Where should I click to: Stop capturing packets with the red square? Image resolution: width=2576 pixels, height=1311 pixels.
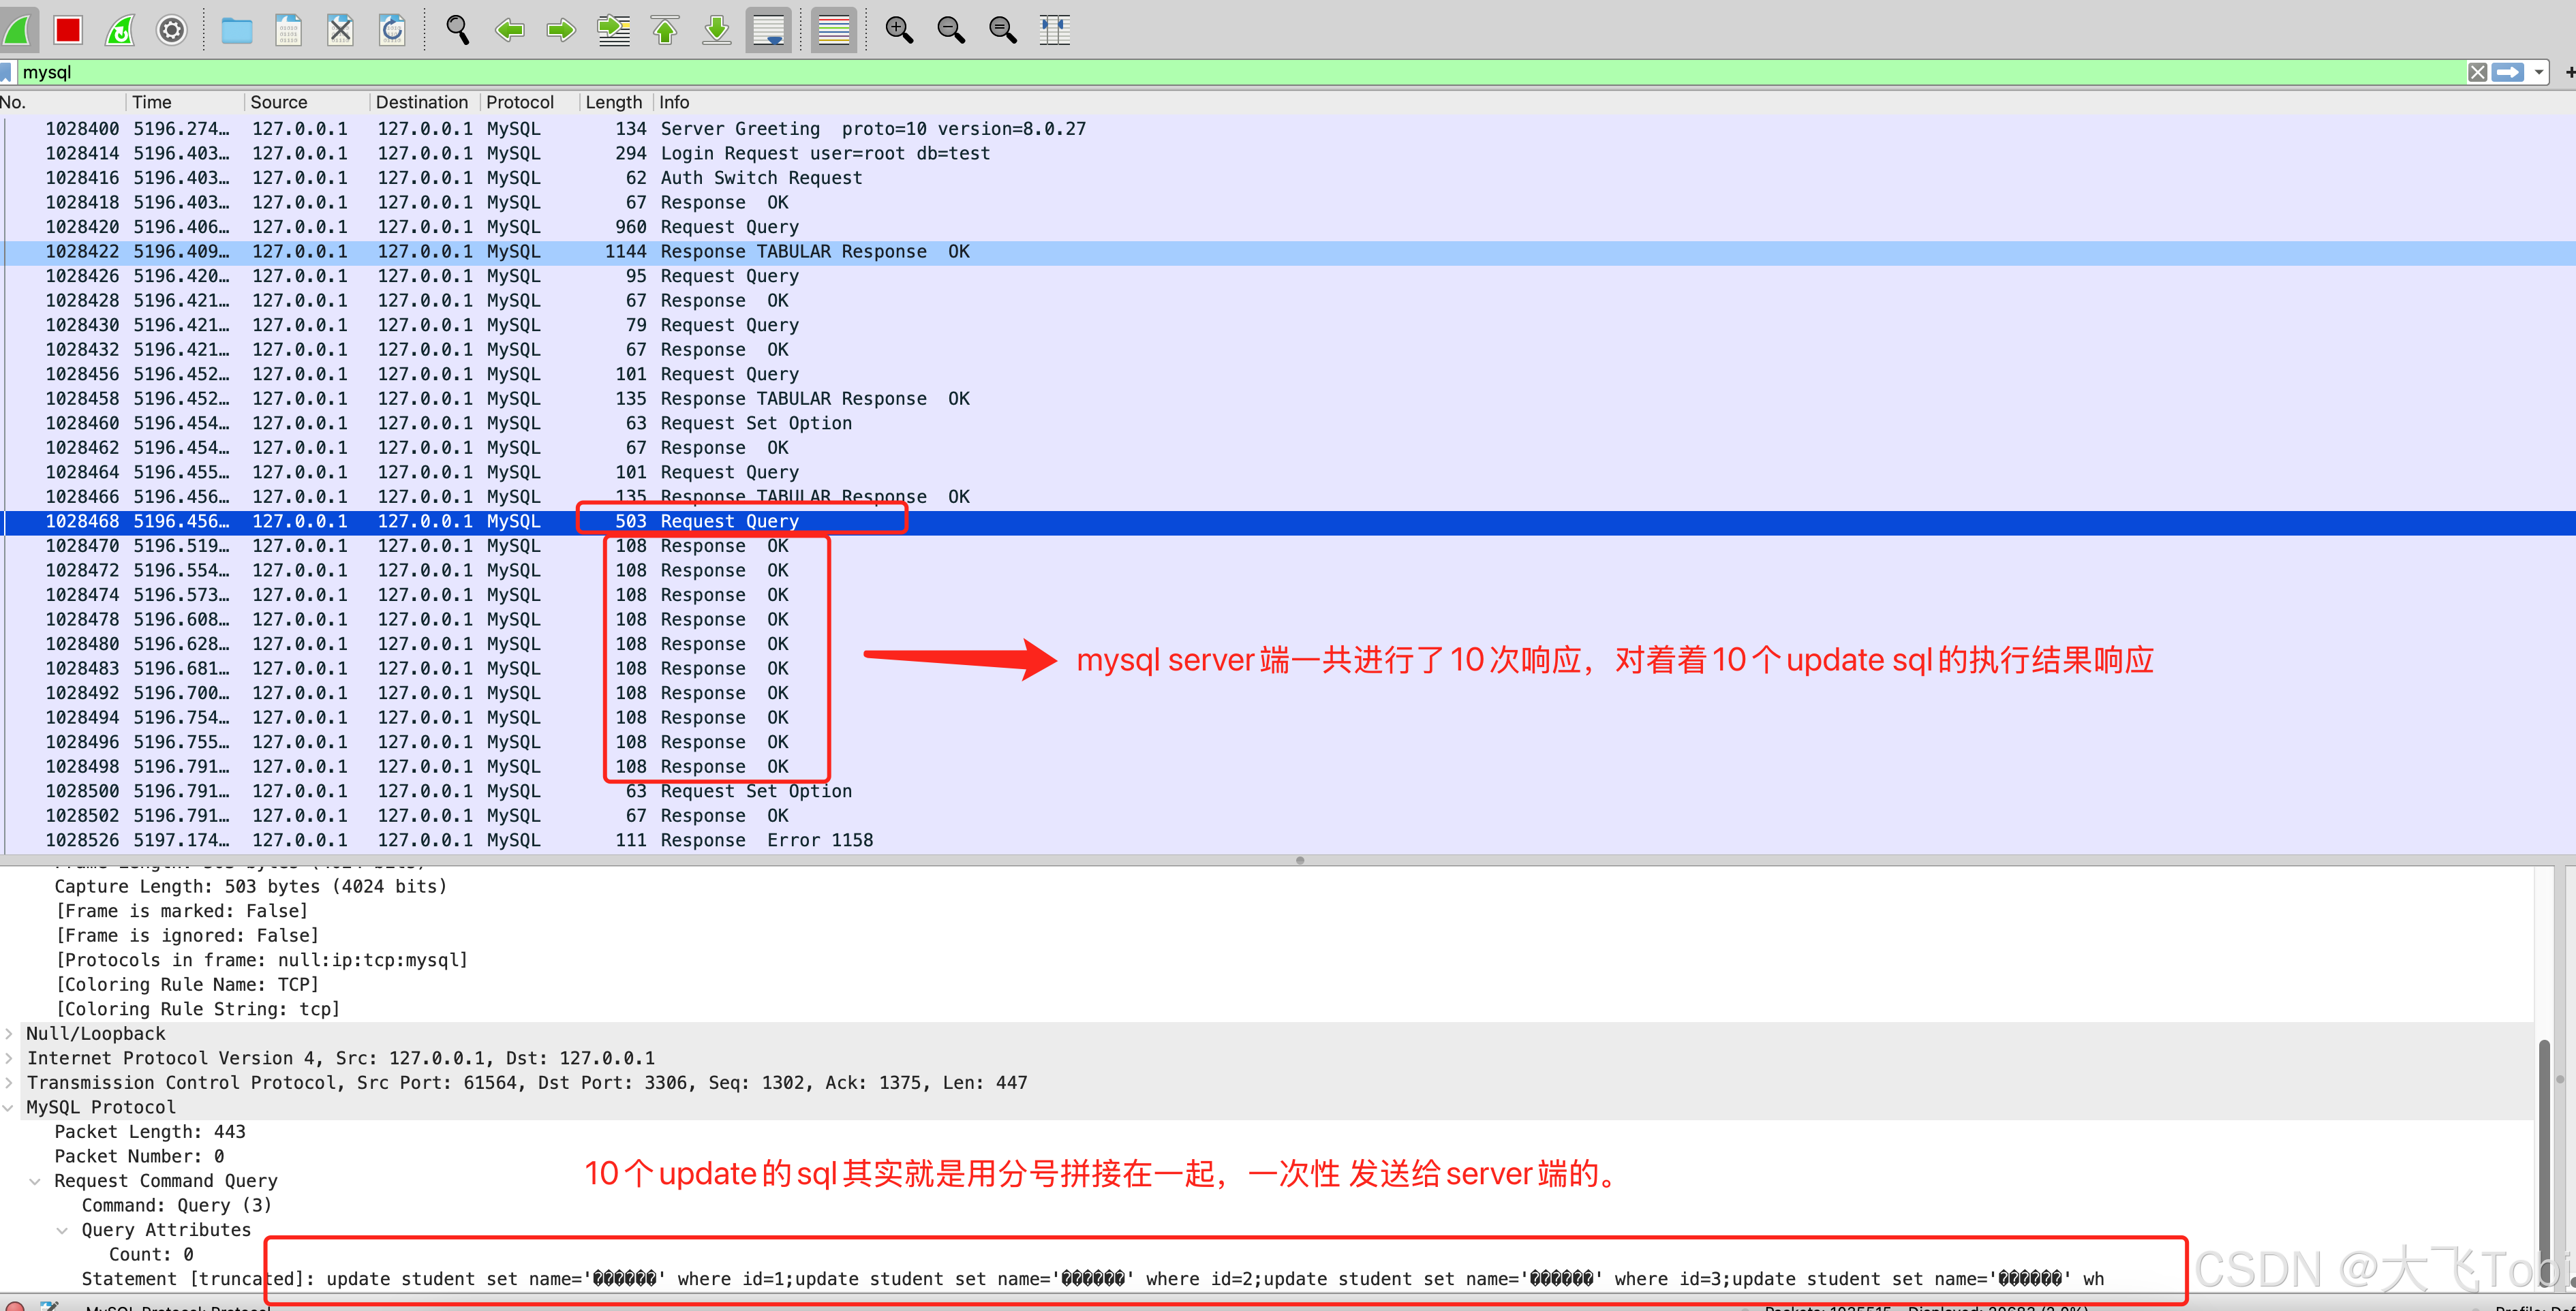click(x=68, y=30)
